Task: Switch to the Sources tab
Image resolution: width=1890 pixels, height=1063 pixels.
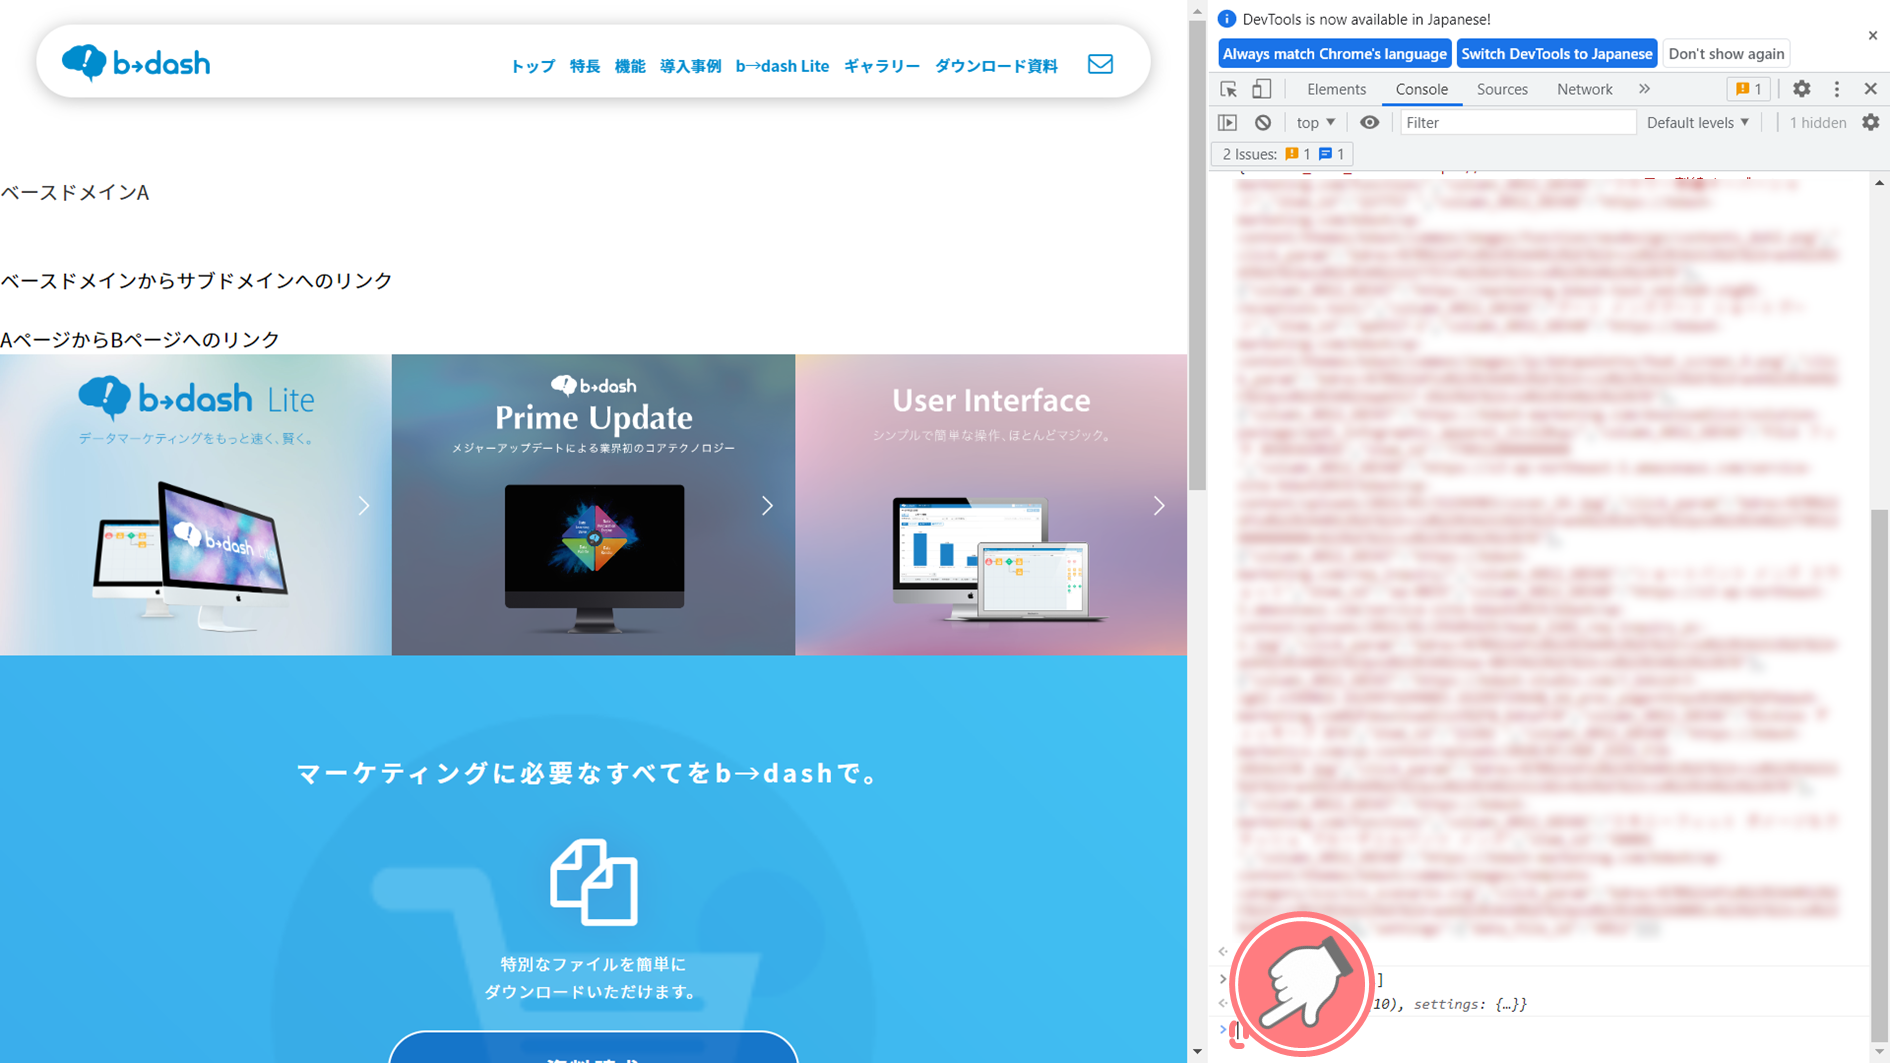Action: [1502, 89]
